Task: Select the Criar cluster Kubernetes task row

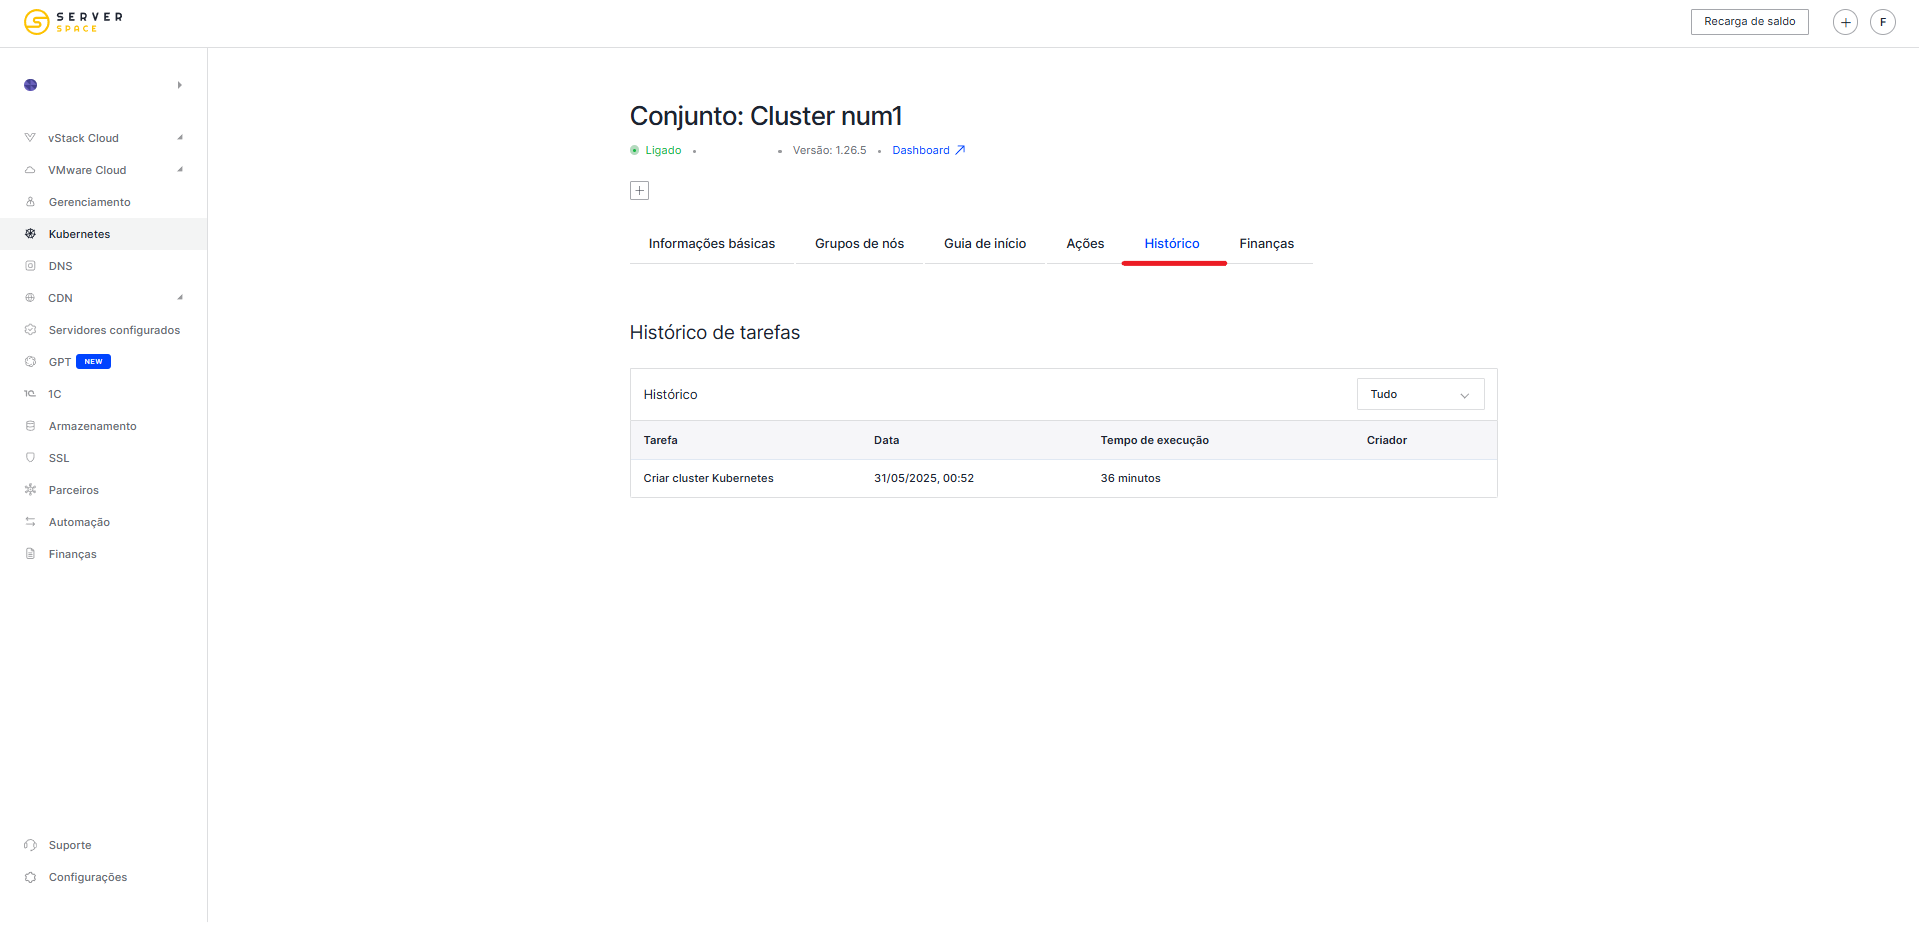Action: pos(1063,478)
